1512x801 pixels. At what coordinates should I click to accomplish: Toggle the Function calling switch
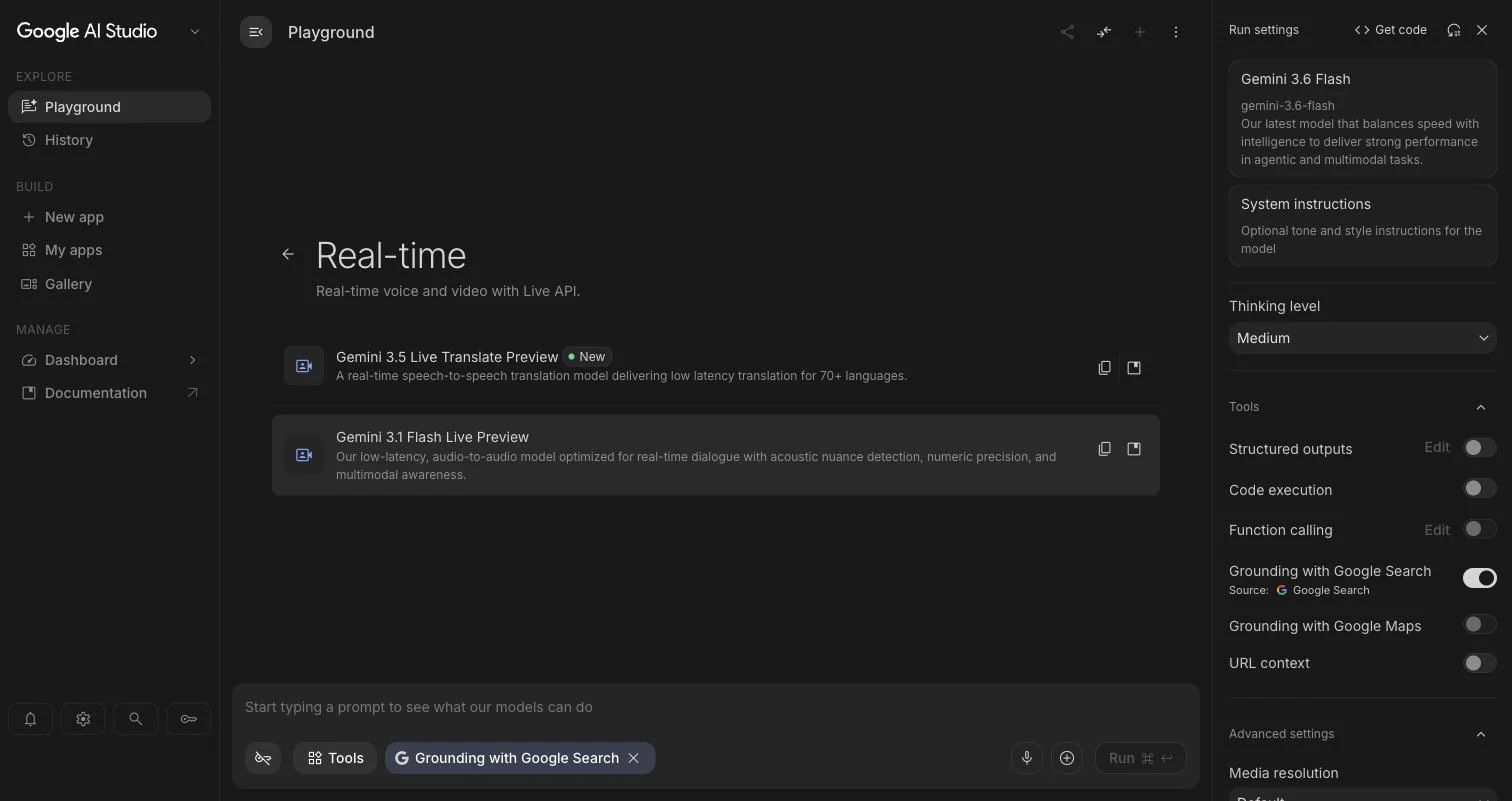point(1479,529)
